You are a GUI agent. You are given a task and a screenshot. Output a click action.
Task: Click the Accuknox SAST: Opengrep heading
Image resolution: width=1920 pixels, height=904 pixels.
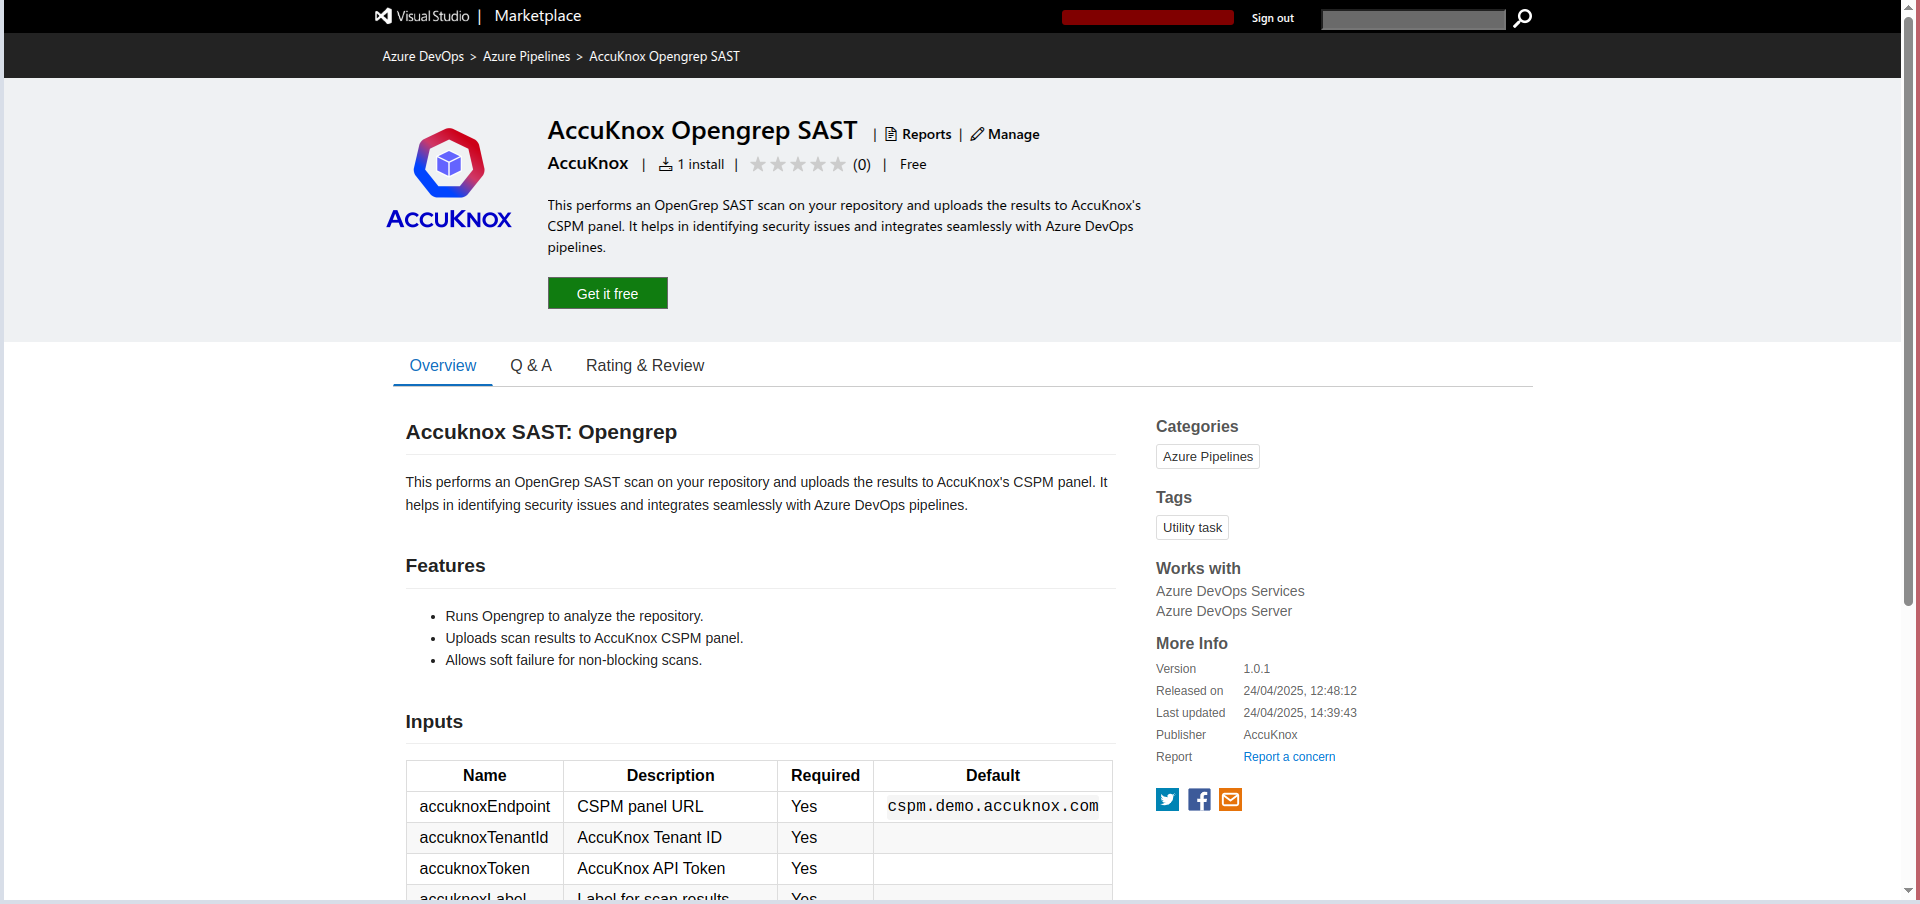pyautogui.click(x=541, y=432)
